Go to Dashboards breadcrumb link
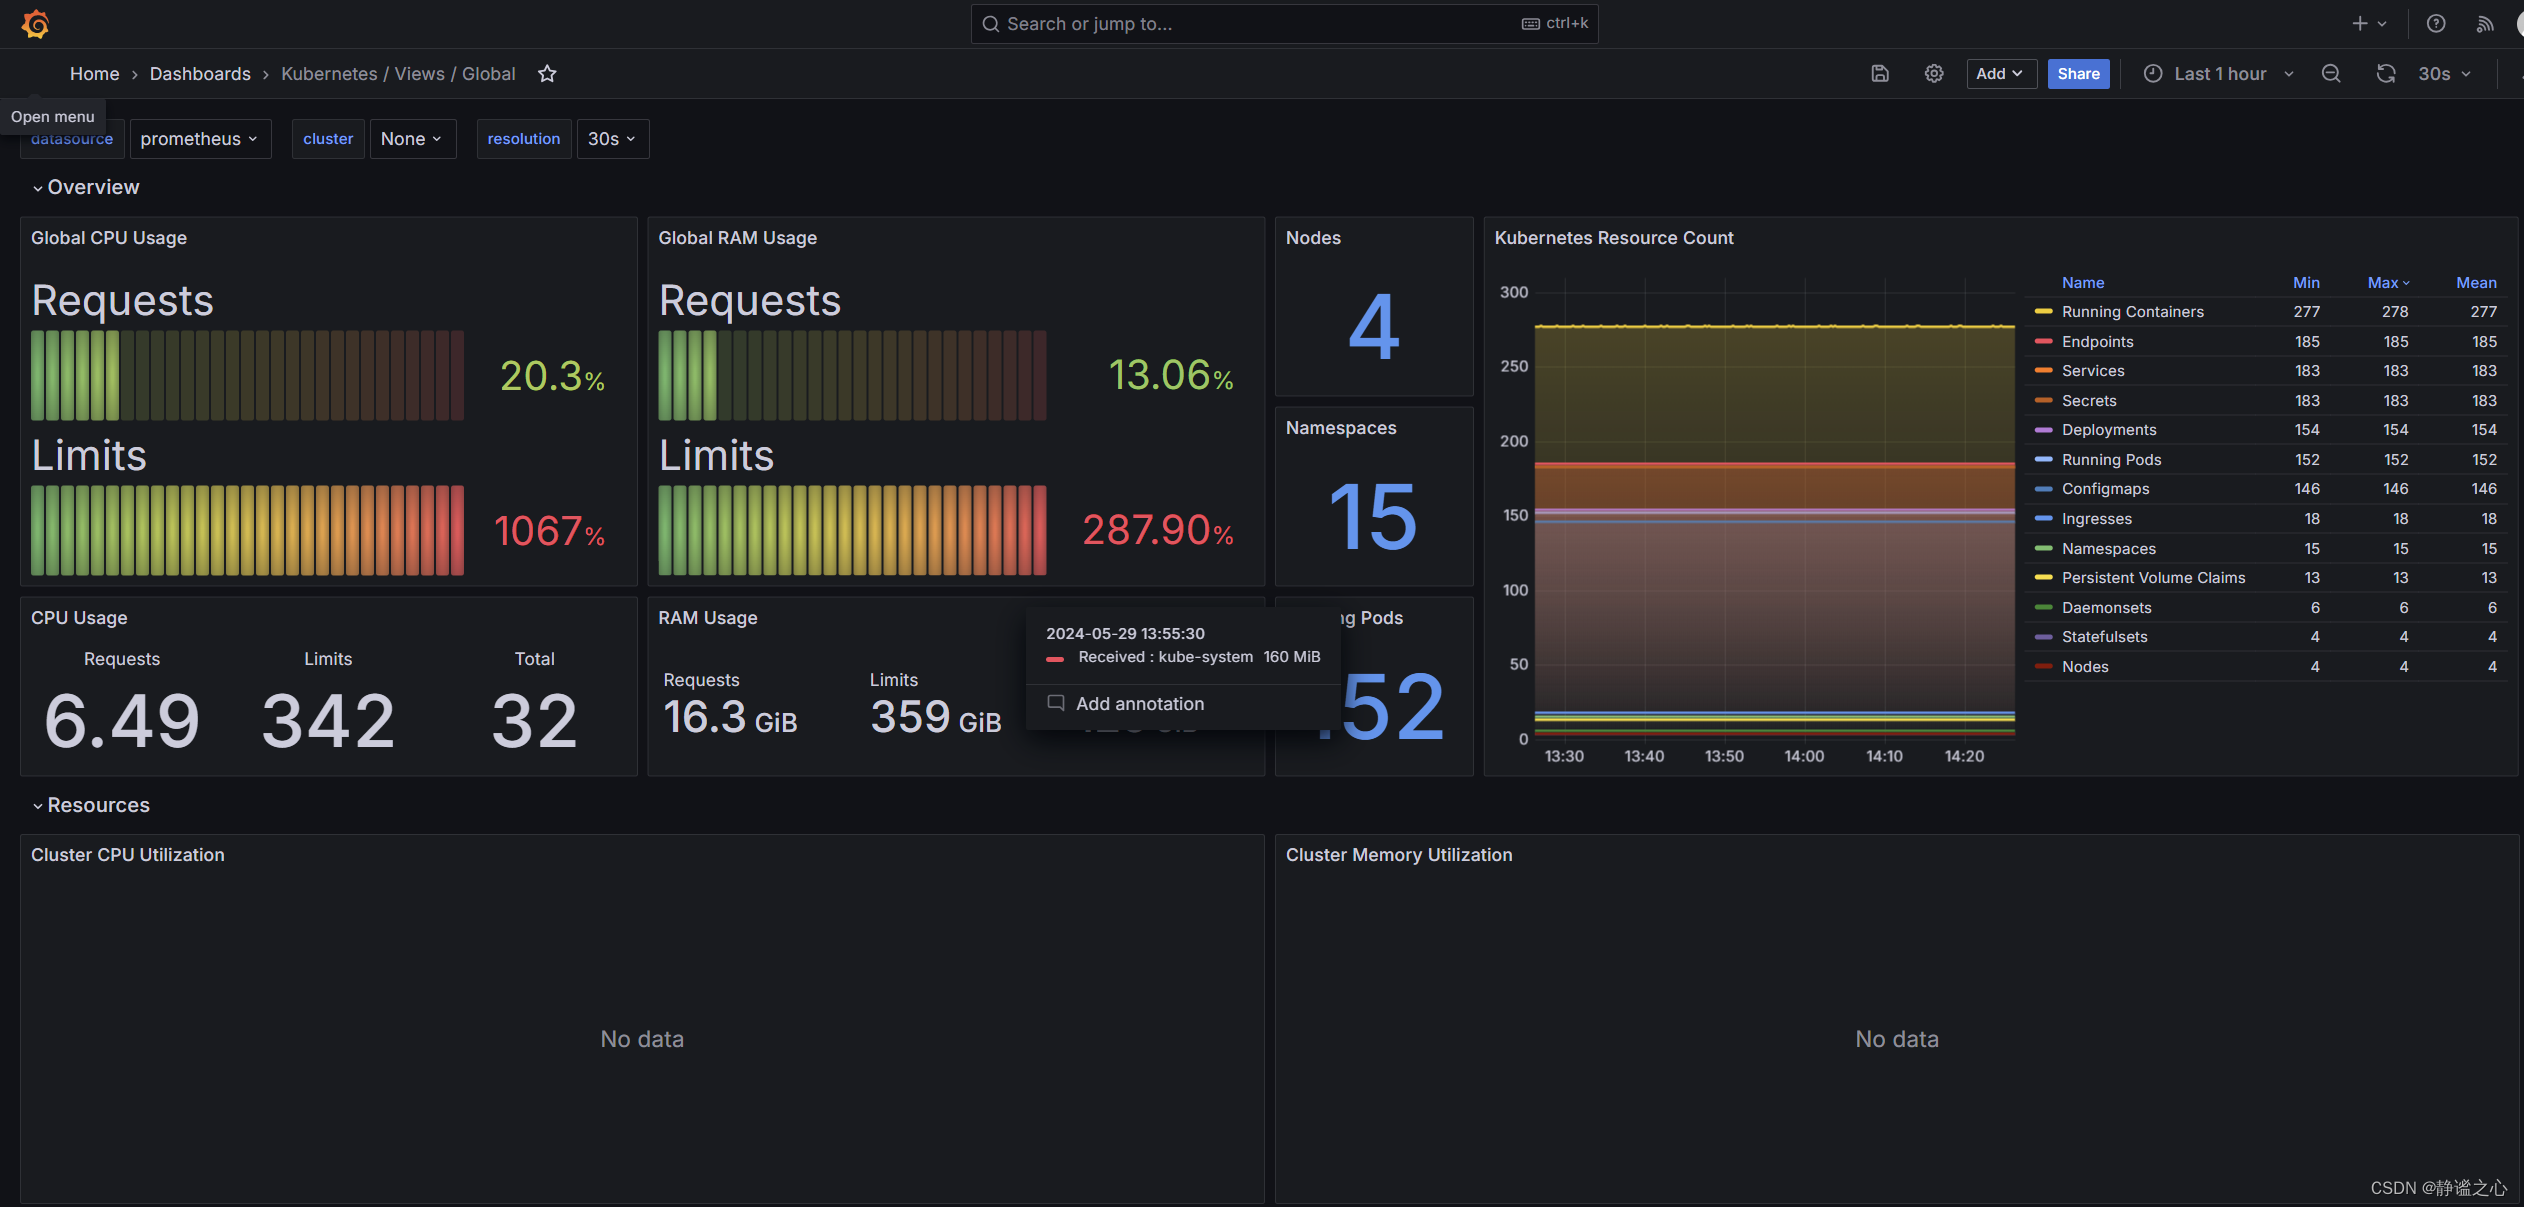This screenshot has width=2524, height=1207. 200,74
